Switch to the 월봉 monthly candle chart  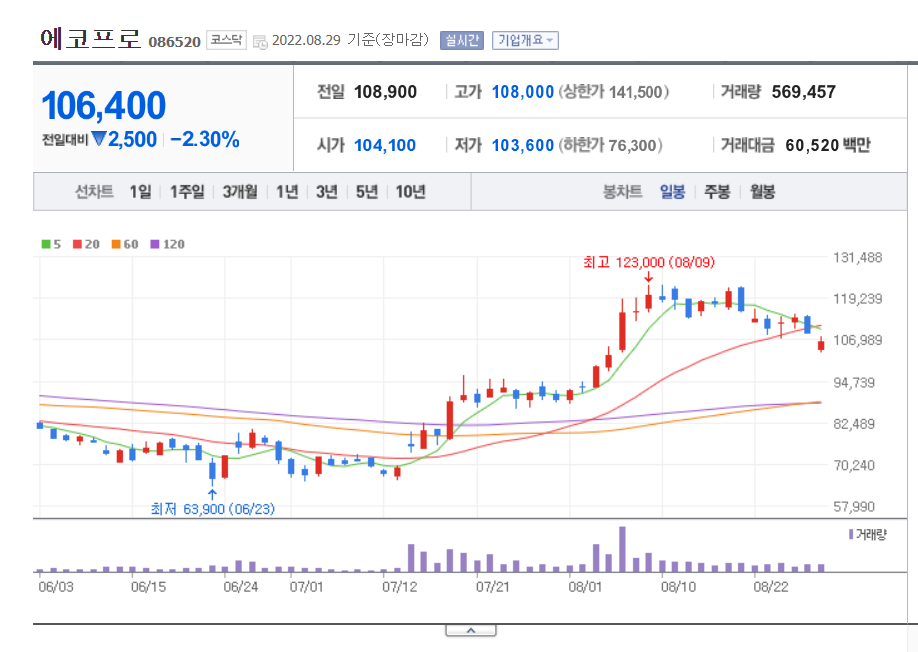coord(763,191)
